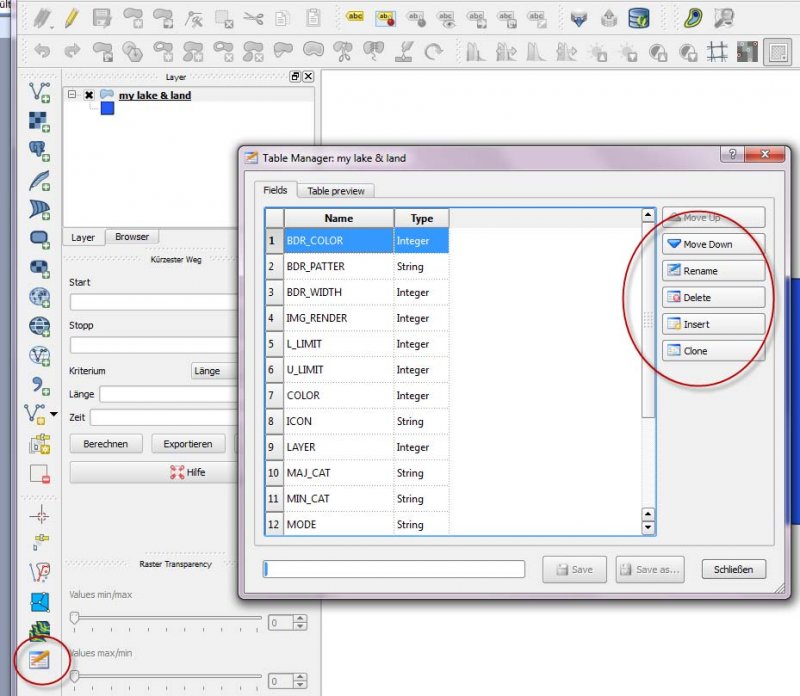Click the Add PostGIS Layer elephant icon

tap(40, 151)
